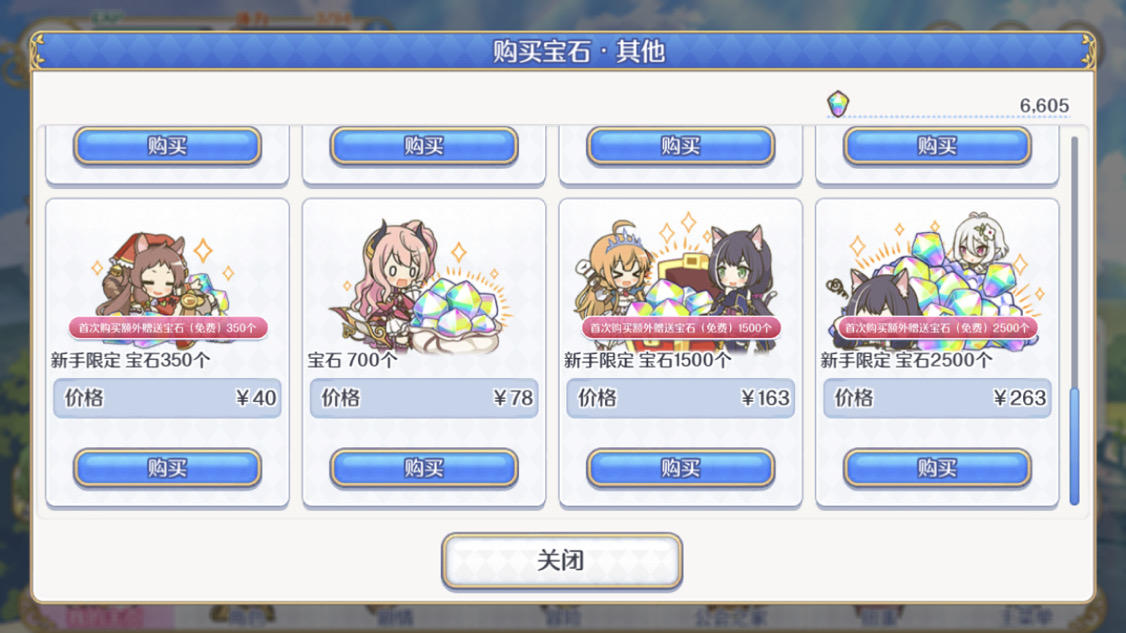This screenshot has width=1126, height=633.
Task: Buy the 宝石350个 newcomer pack
Action: click(167, 468)
